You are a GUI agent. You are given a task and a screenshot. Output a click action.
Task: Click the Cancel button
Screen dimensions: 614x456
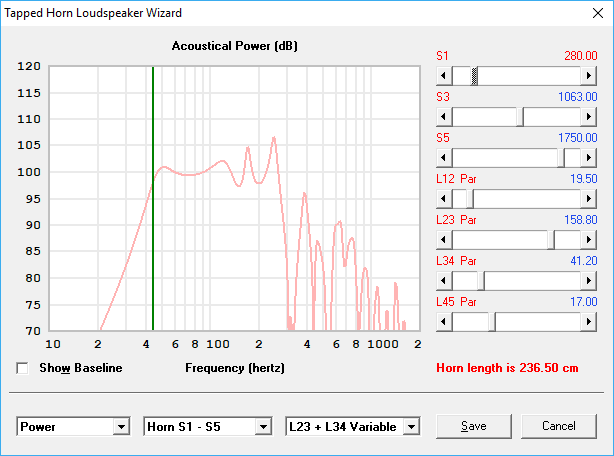559,426
